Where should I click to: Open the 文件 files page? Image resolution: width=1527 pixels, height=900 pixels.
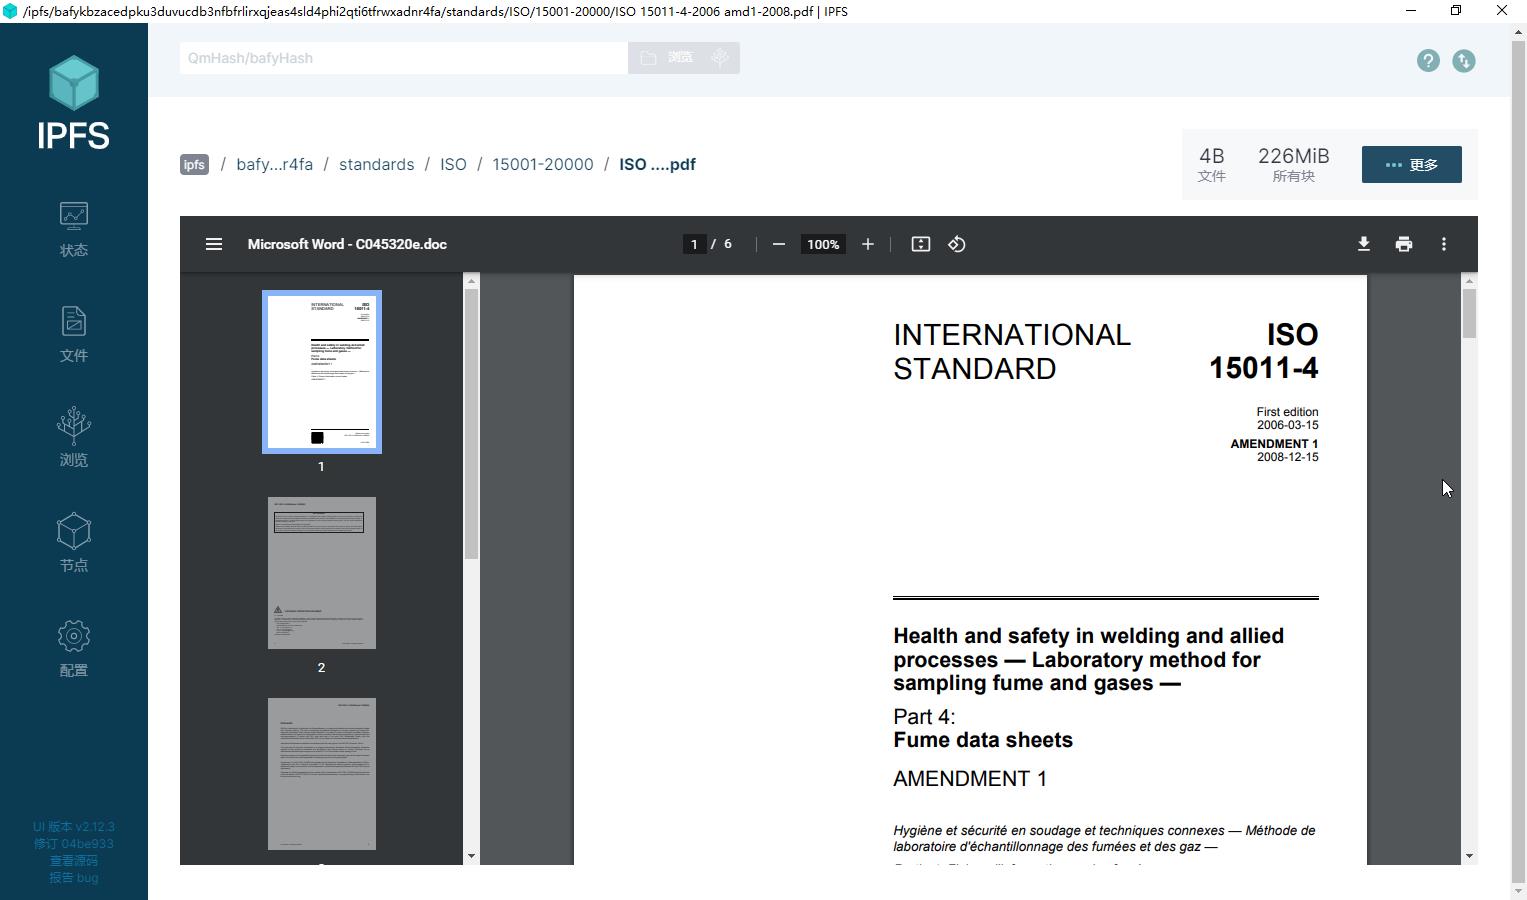click(74, 334)
